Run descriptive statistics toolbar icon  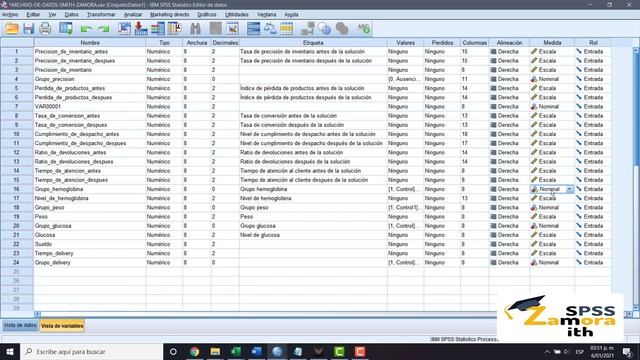(x=175, y=29)
